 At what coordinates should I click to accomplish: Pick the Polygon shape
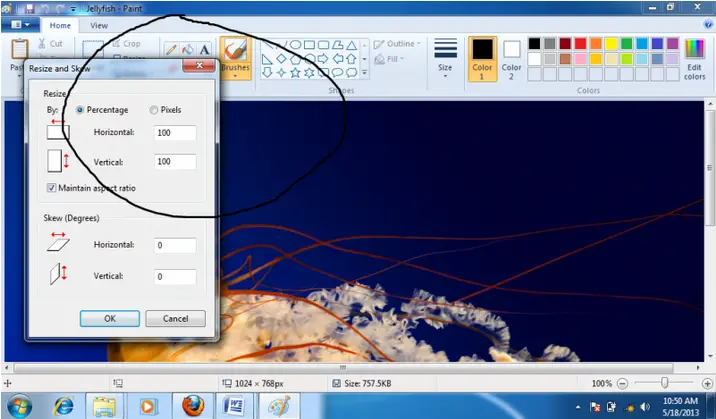337,45
